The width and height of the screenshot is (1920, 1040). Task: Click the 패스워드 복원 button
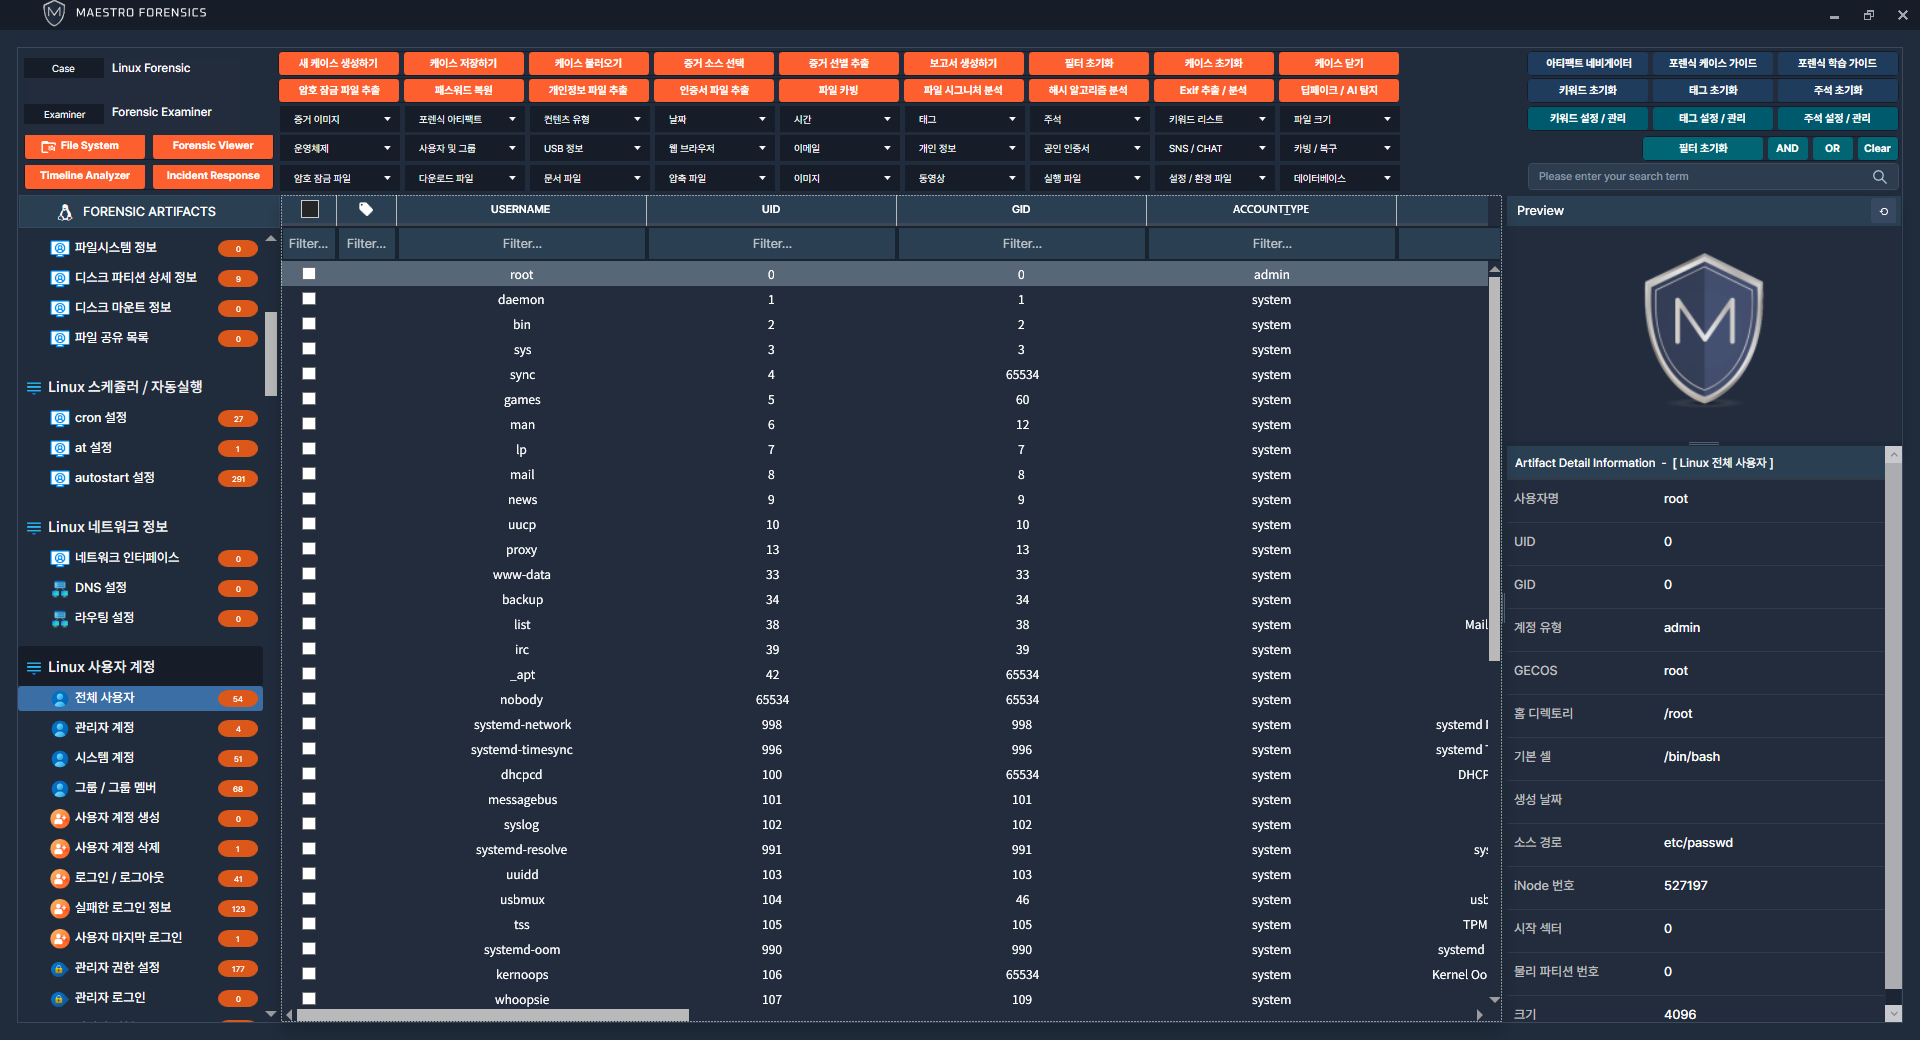tap(464, 91)
